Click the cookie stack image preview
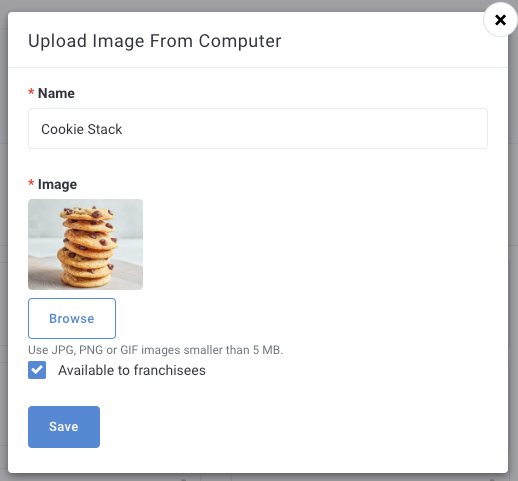The width and height of the screenshot is (518, 481). tap(85, 244)
